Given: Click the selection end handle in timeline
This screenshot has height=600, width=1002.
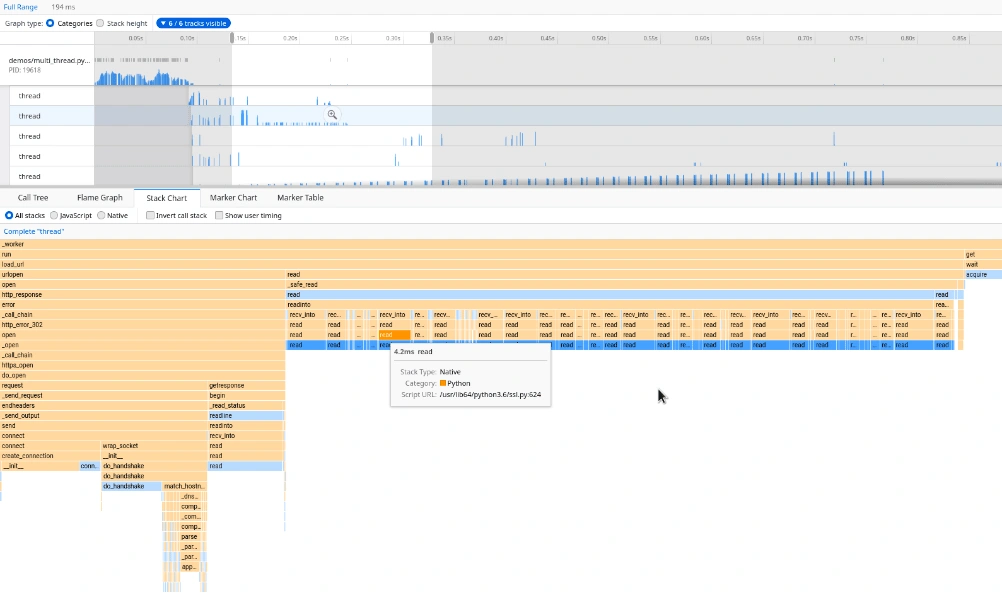Looking at the screenshot, I should point(432,38).
